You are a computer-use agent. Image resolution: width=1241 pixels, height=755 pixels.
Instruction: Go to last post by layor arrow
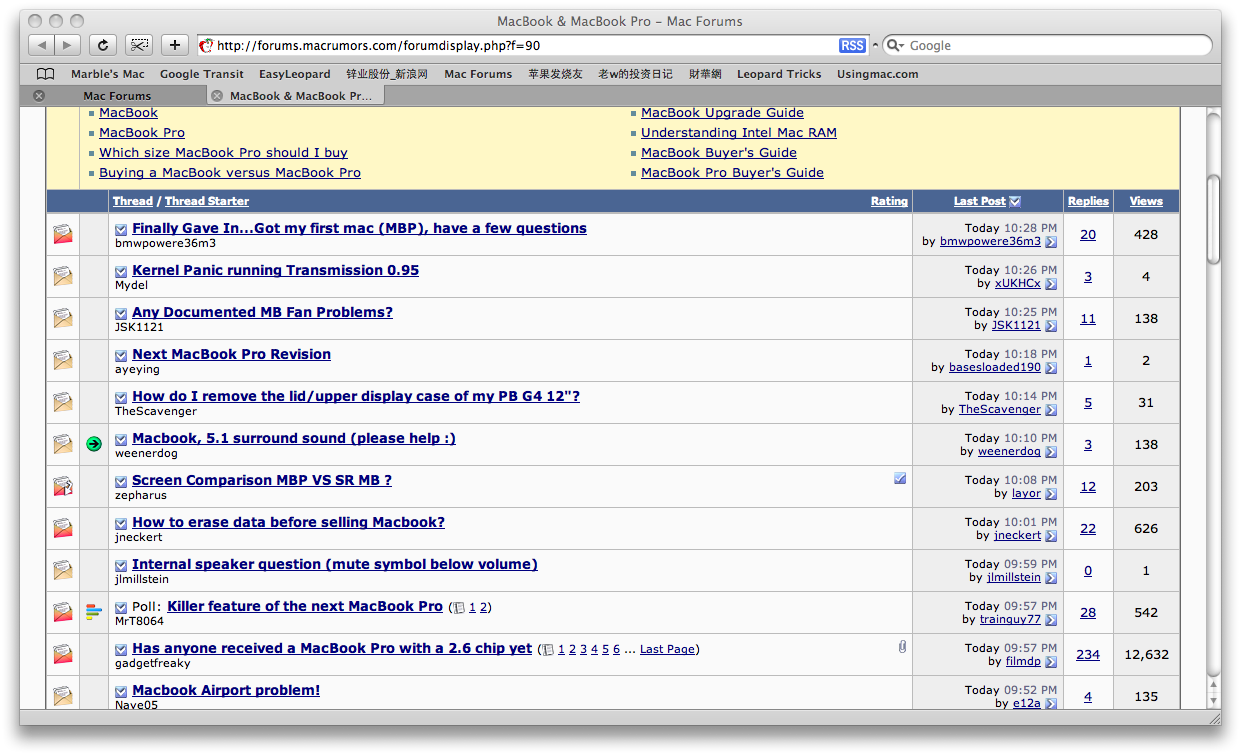coord(1051,494)
